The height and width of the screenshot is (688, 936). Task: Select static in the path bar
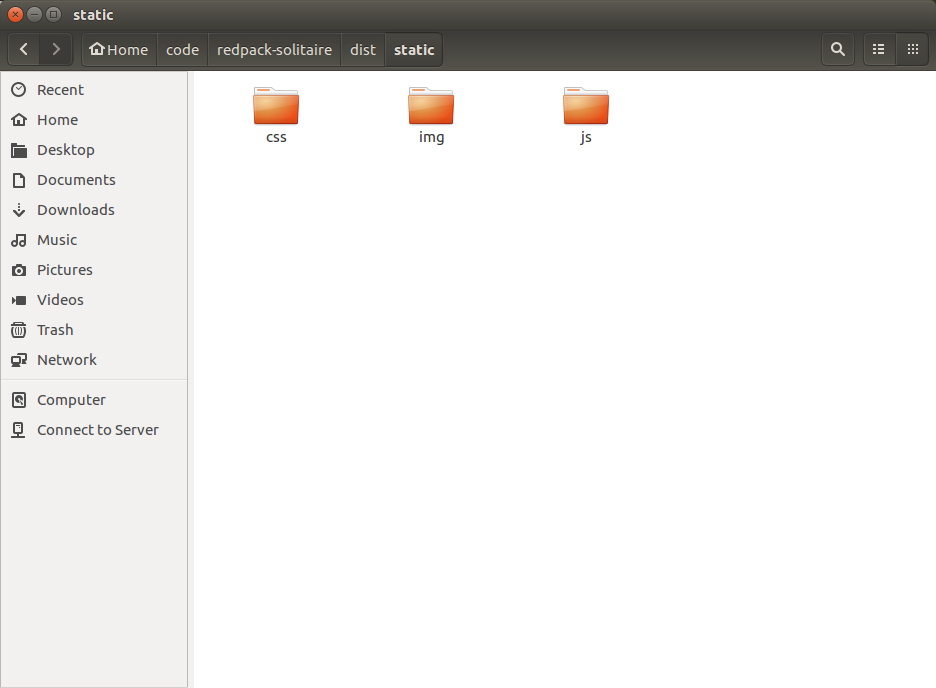point(414,50)
